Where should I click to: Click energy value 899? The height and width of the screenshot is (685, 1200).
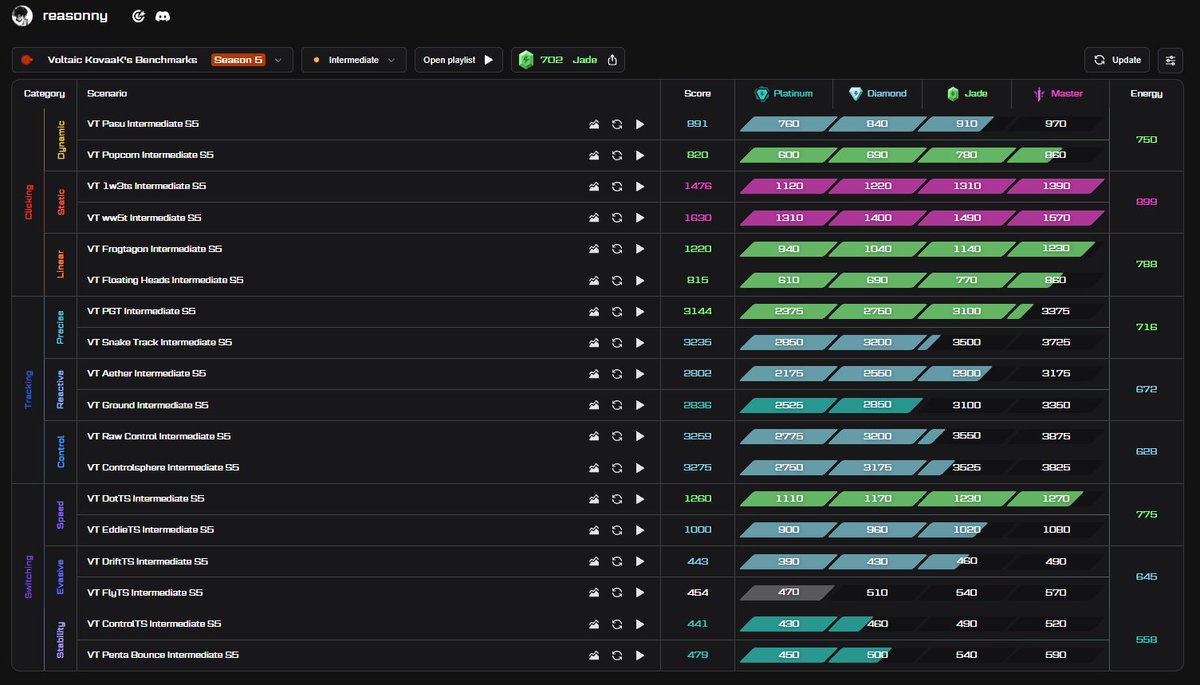click(x=1146, y=202)
